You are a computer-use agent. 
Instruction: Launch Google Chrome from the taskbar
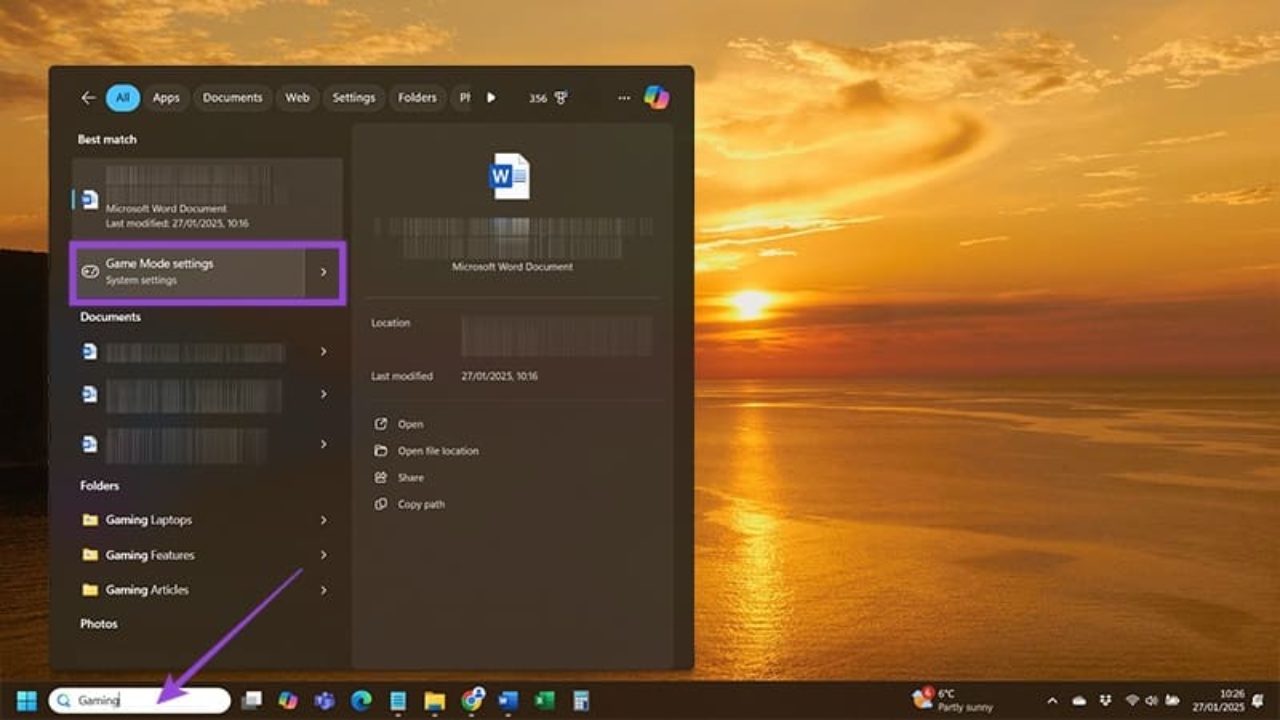coord(472,702)
